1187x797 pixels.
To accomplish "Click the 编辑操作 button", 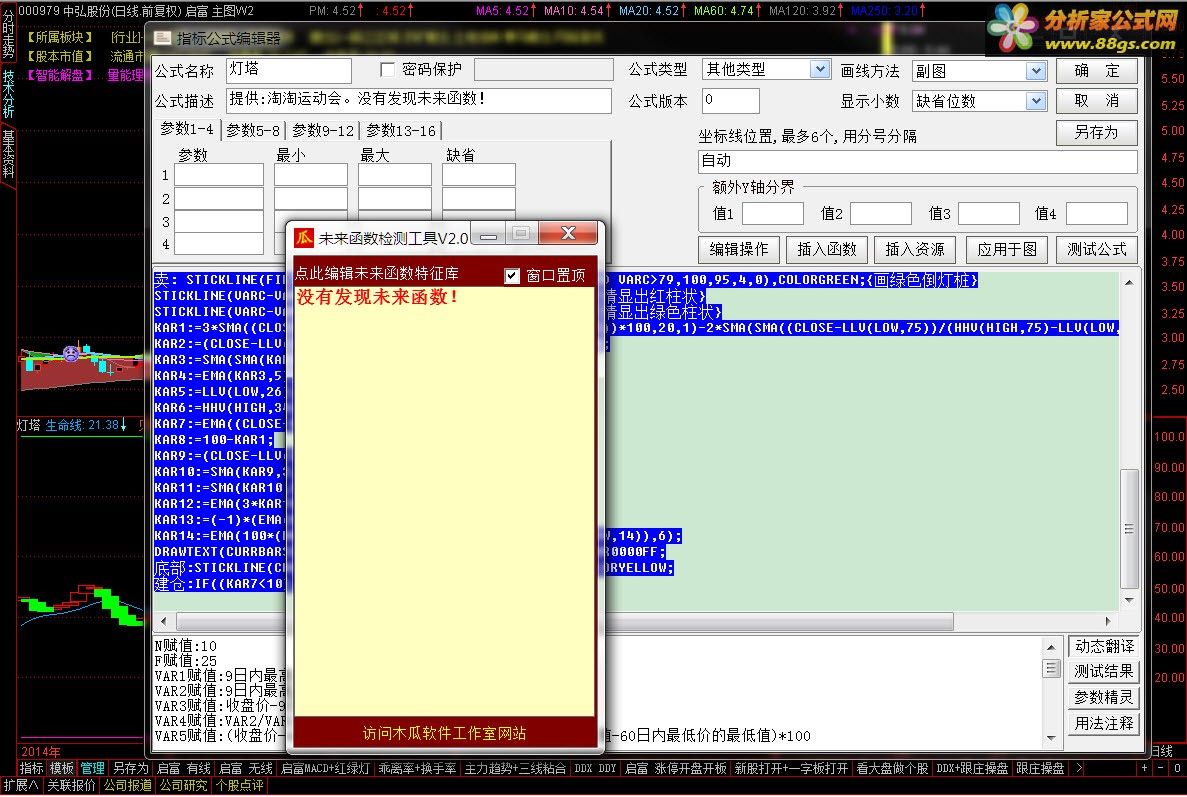I will [739, 249].
